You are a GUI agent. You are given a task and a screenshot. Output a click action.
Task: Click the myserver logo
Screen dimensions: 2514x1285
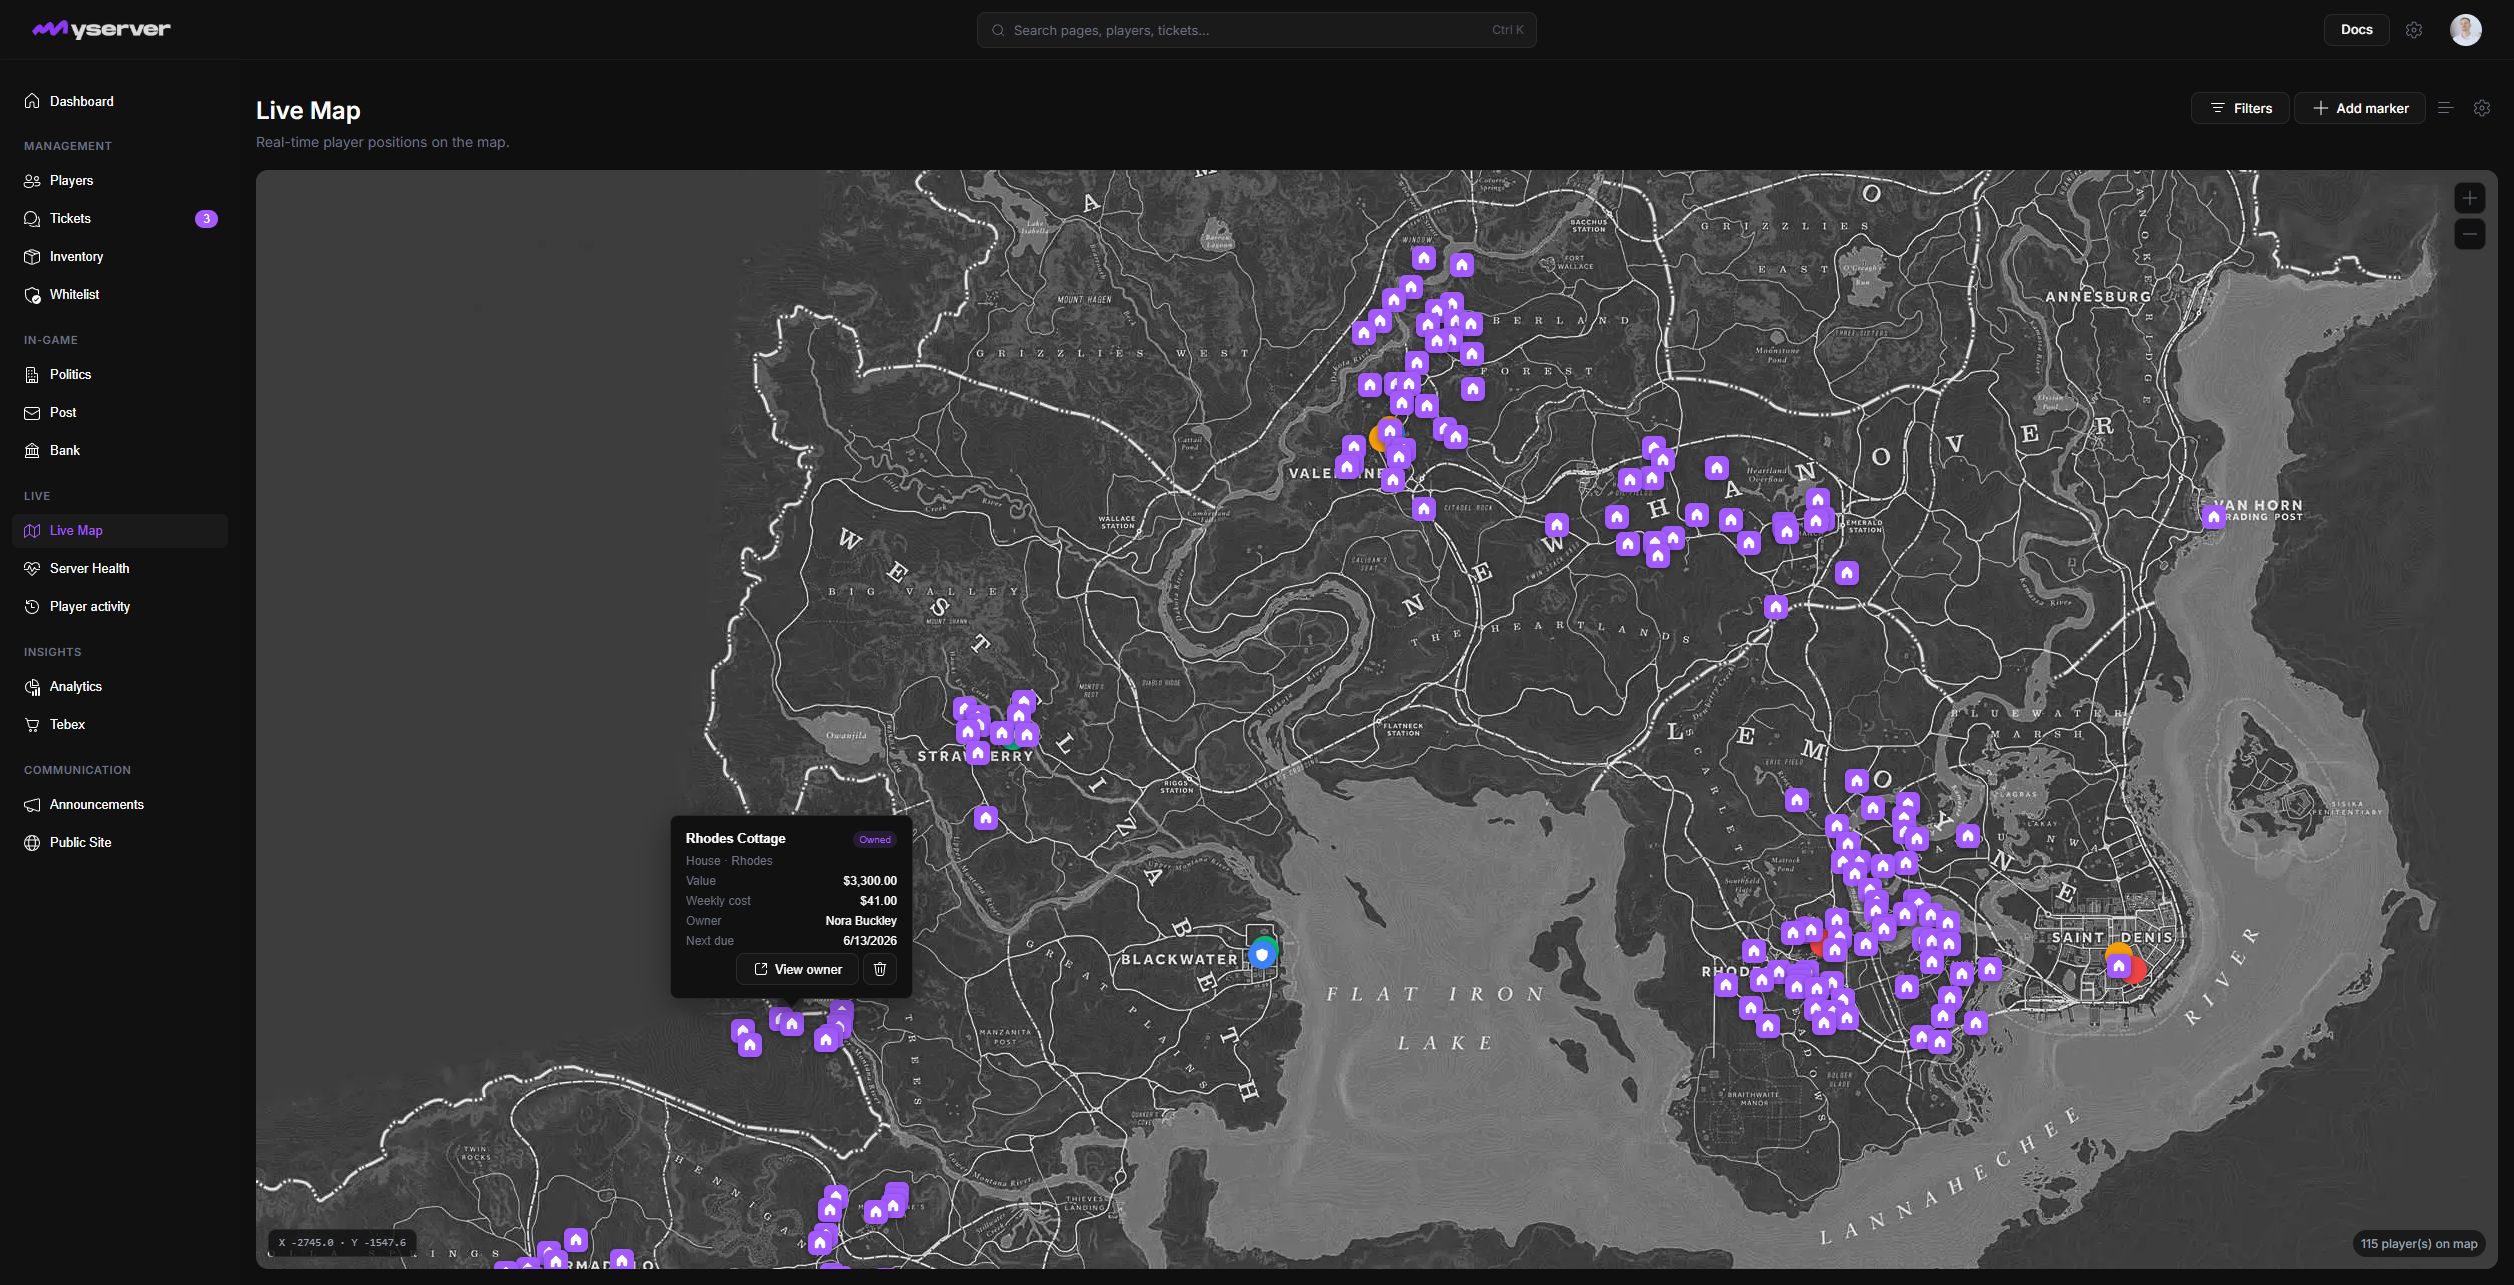click(101, 29)
